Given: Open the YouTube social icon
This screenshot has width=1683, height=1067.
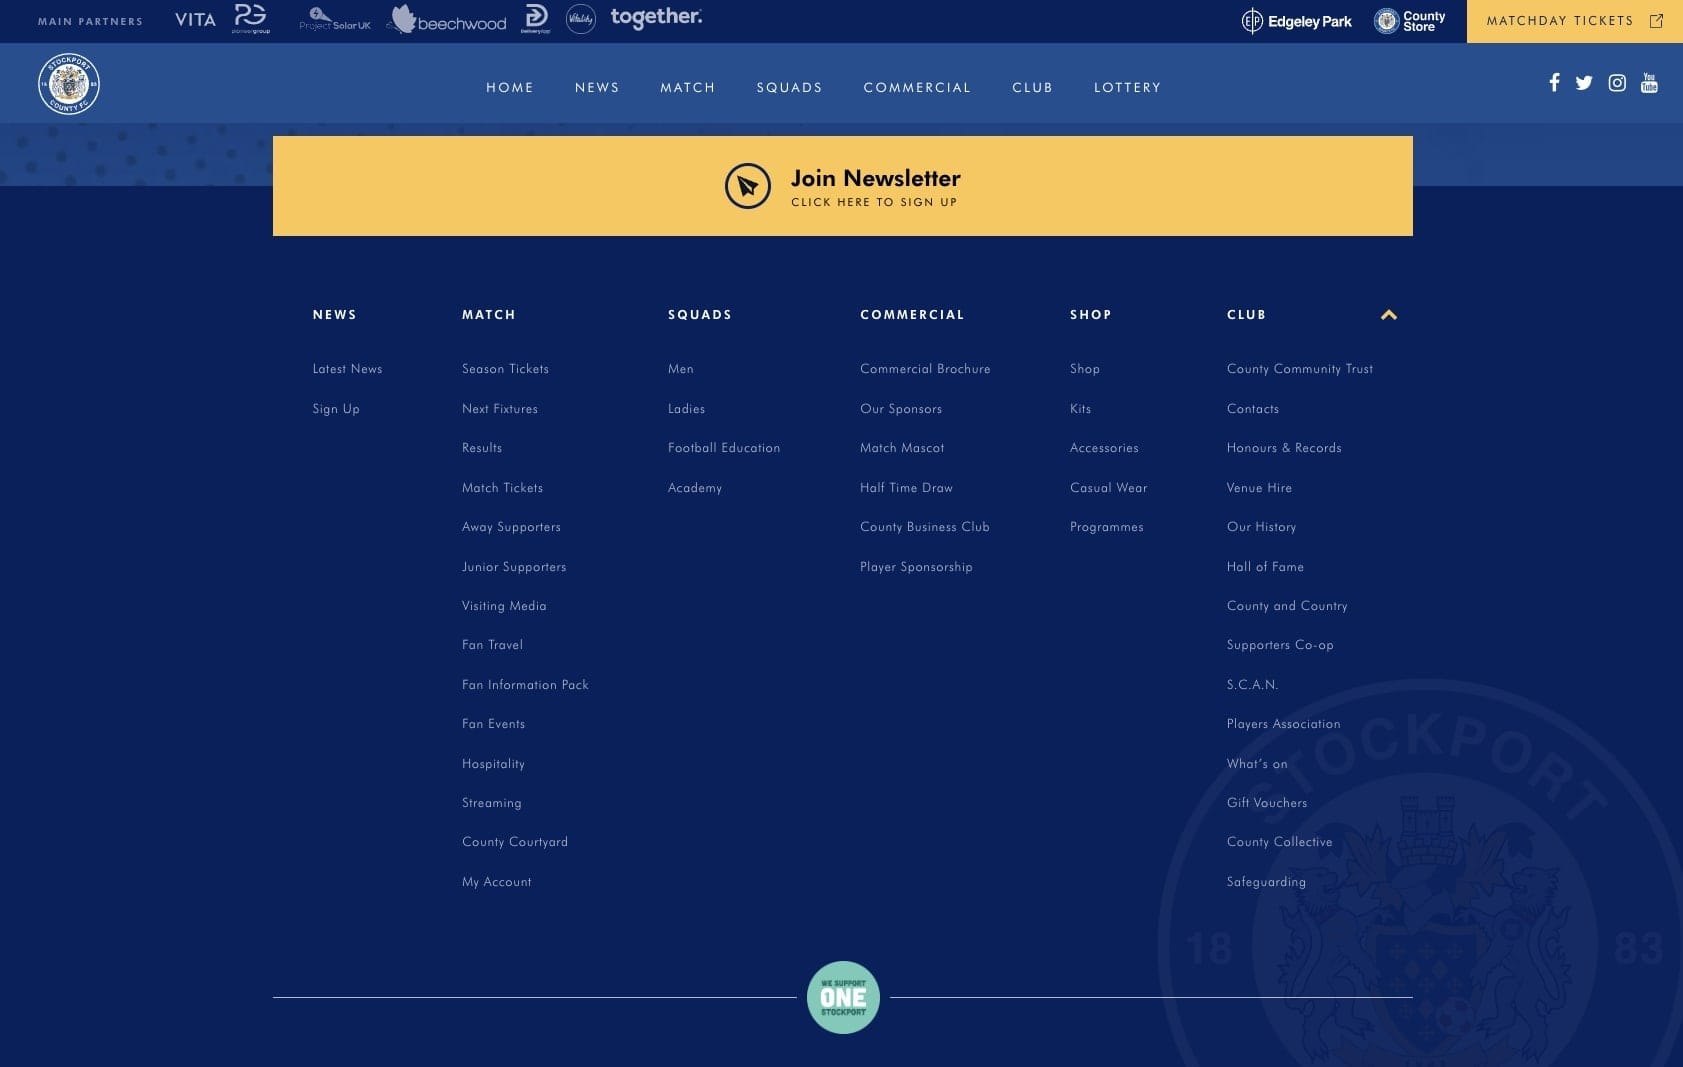Looking at the screenshot, I should (1649, 83).
